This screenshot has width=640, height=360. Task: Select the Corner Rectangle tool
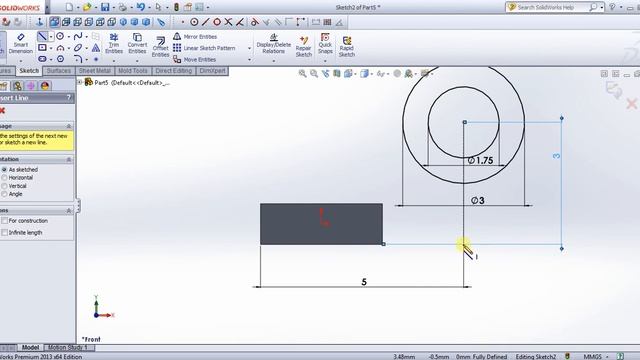click(42, 48)
